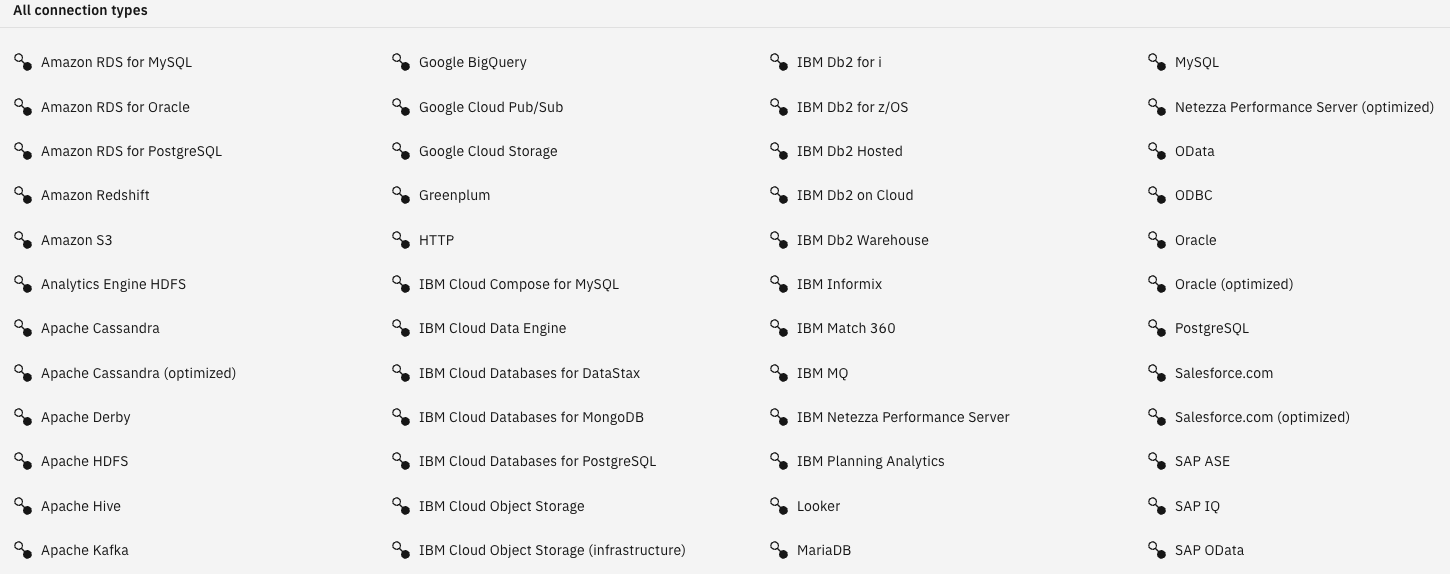Image resolution: width=1450 pixels, height=574 pixels.
Task: Choose Amazon RDS for PostgreSQL connection
Action: (x=131, y=151)
